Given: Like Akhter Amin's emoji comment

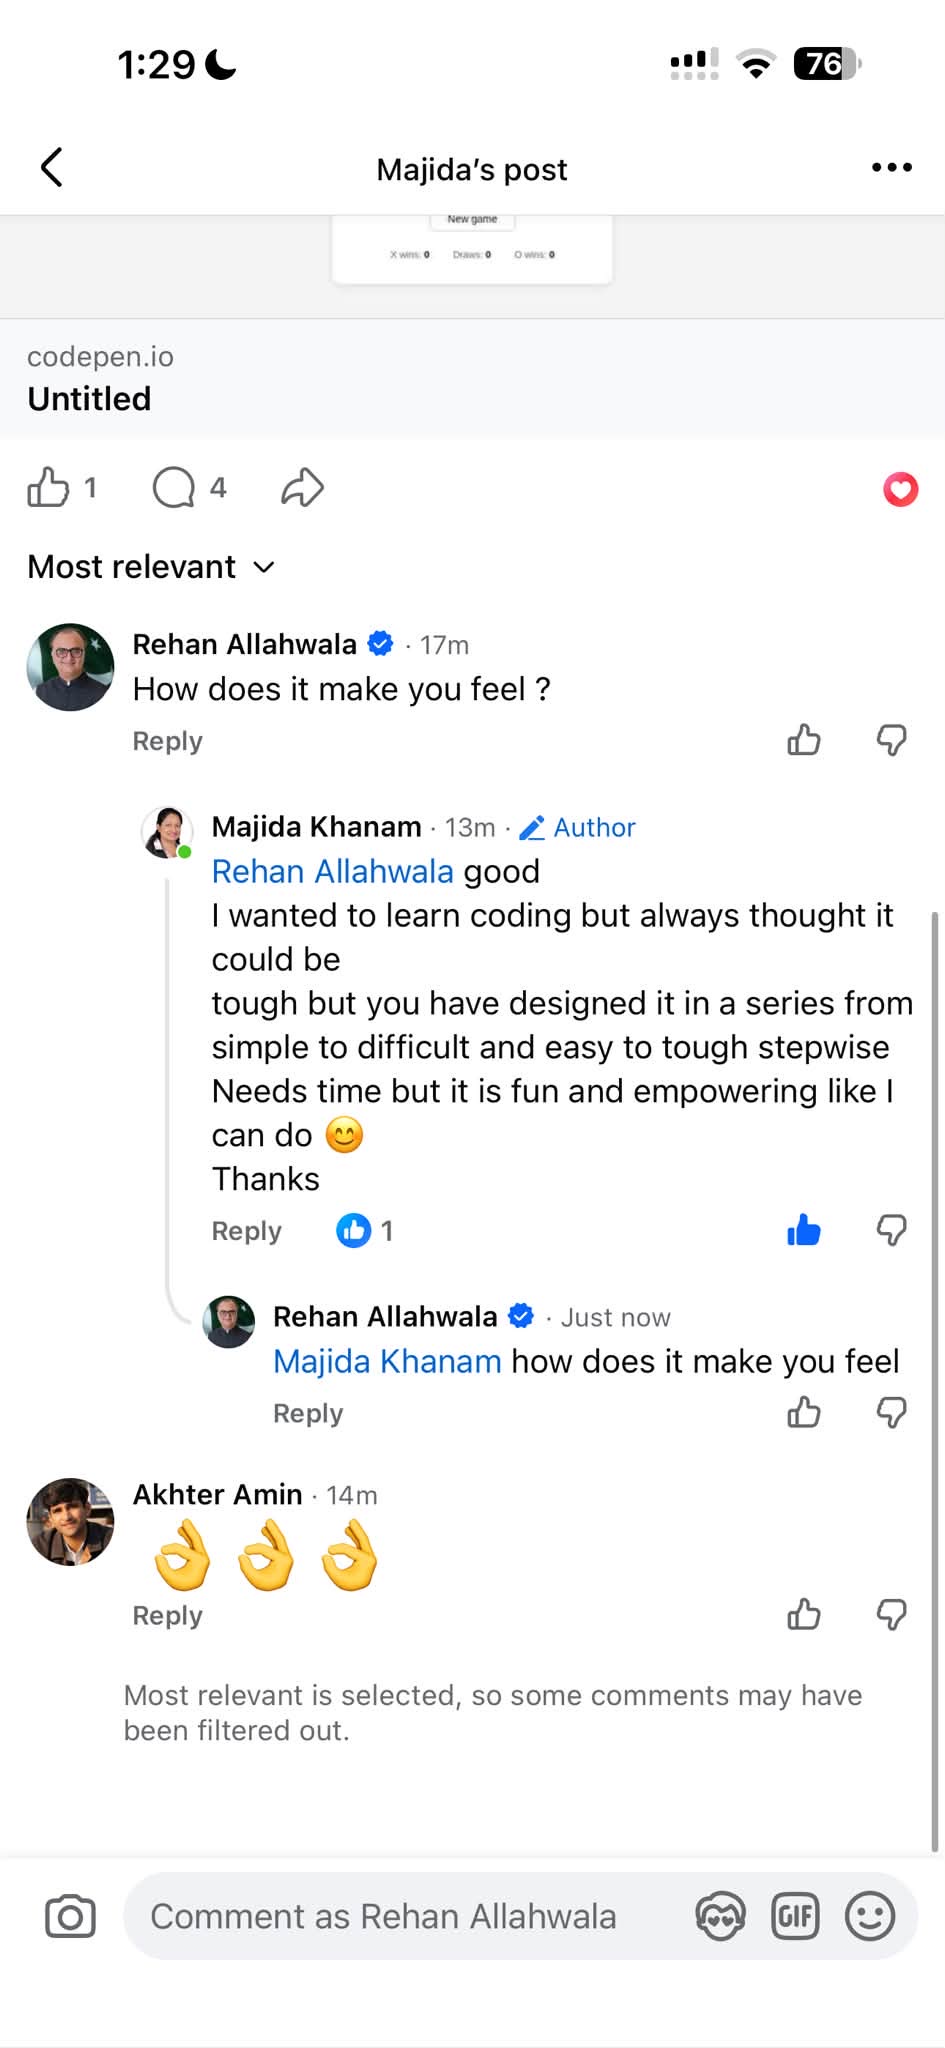Looking at the screenshot, I should [x=804, y=1614].
